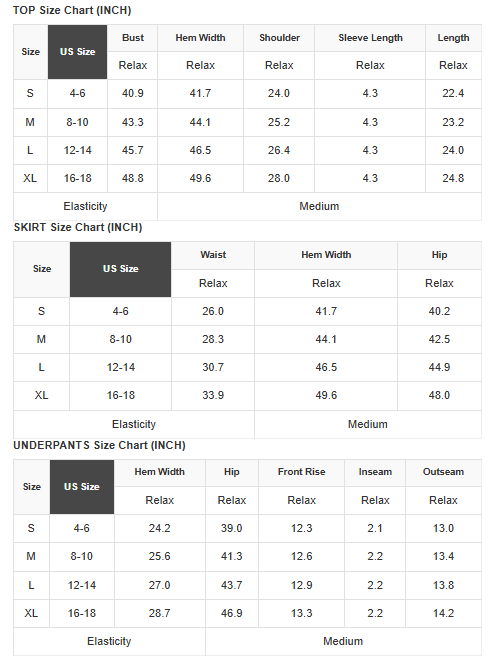Click the US Size header in UNDERPANTS chart
This screenshot has width=498, height=667.
(82, 487)
